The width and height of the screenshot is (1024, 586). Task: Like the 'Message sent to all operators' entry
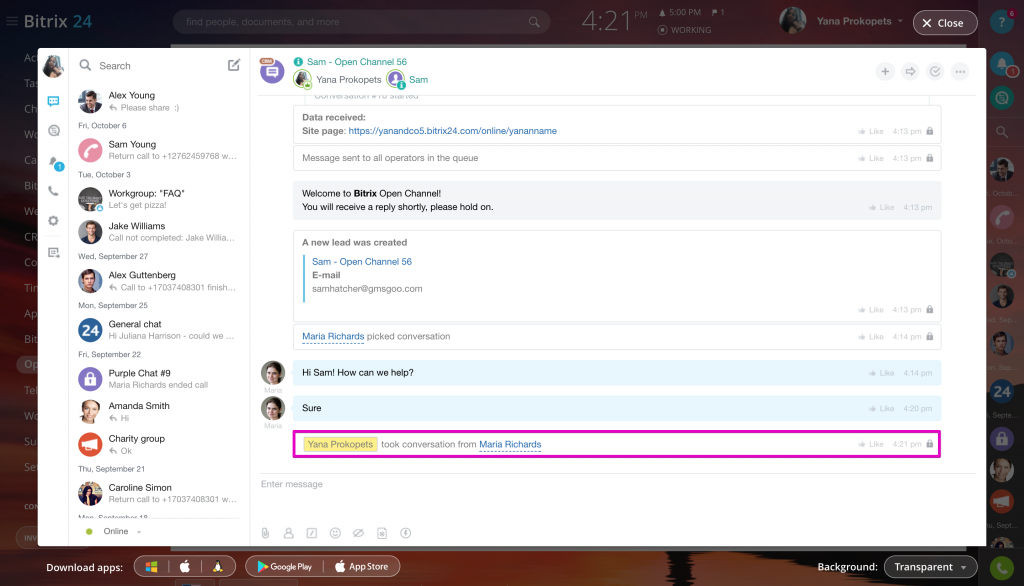(x=871, y=158)
